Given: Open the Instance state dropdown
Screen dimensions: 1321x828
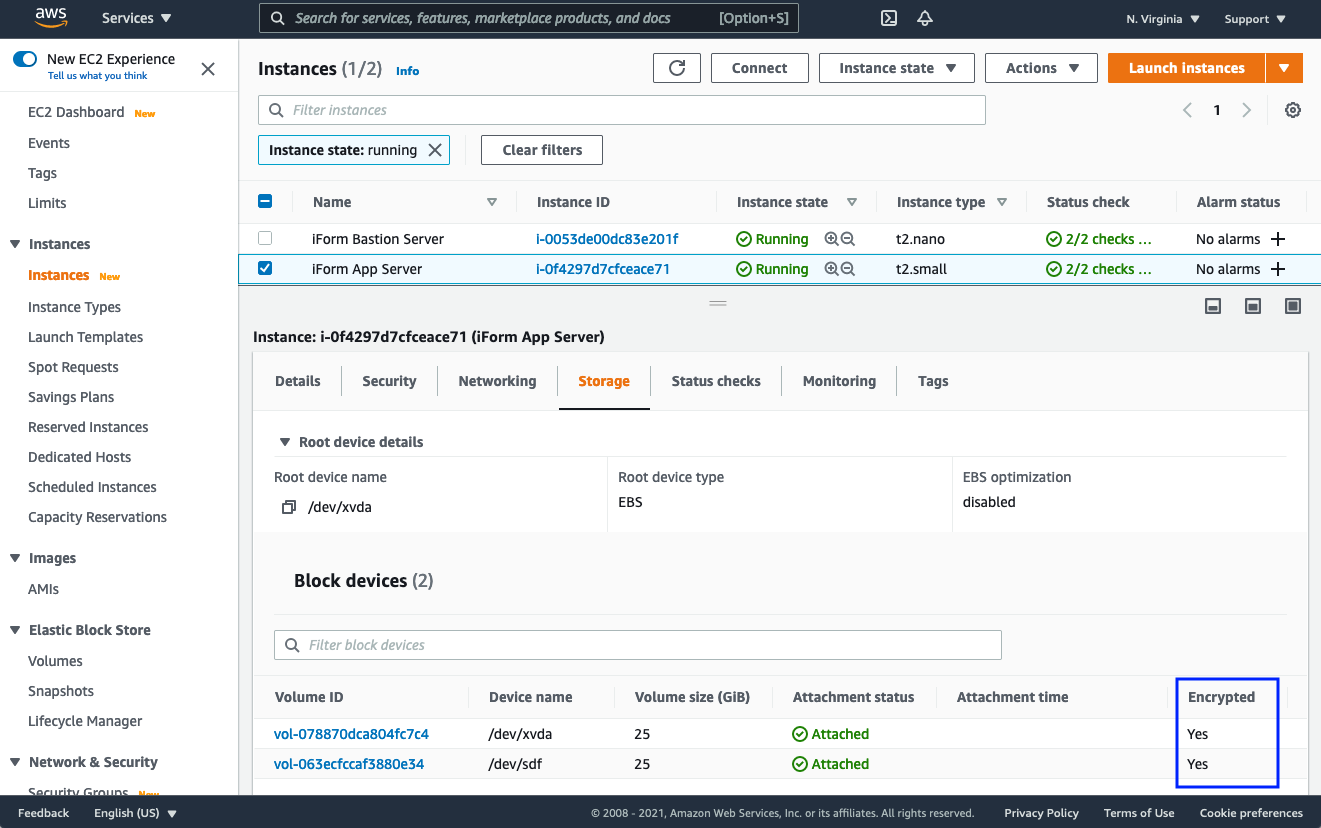Looking at the screenshot, I should pyautogui.click(x=898, y=68).
